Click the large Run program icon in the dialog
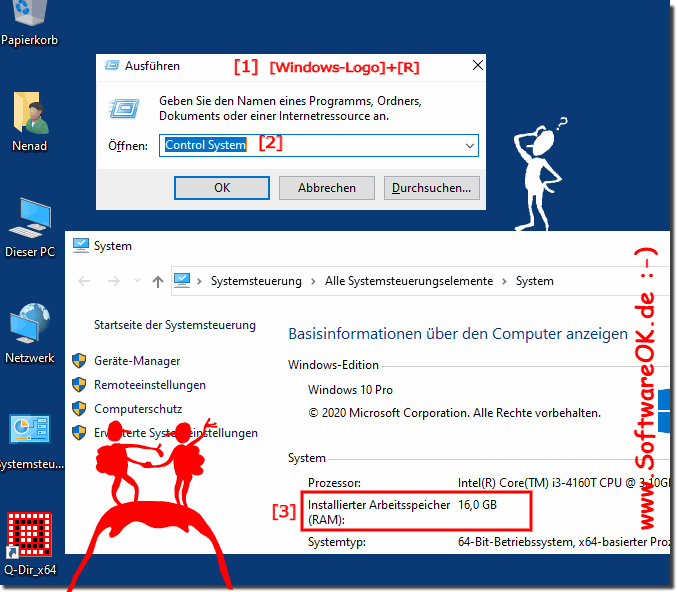 point(124,108)
